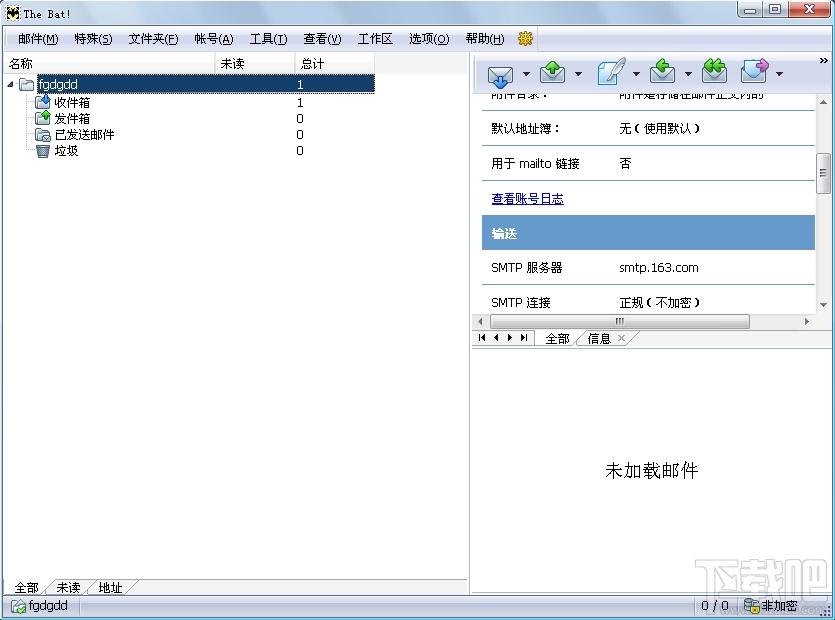
Task: Click the vertical scrollbar down arrow in info pane
Action: (x=823, y=305)
